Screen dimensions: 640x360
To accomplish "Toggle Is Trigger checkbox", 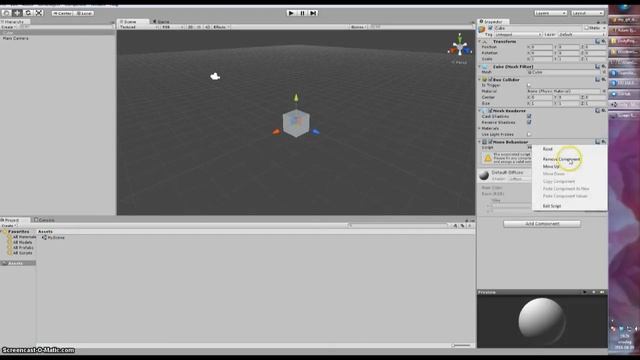I will [x=529, y=85].
